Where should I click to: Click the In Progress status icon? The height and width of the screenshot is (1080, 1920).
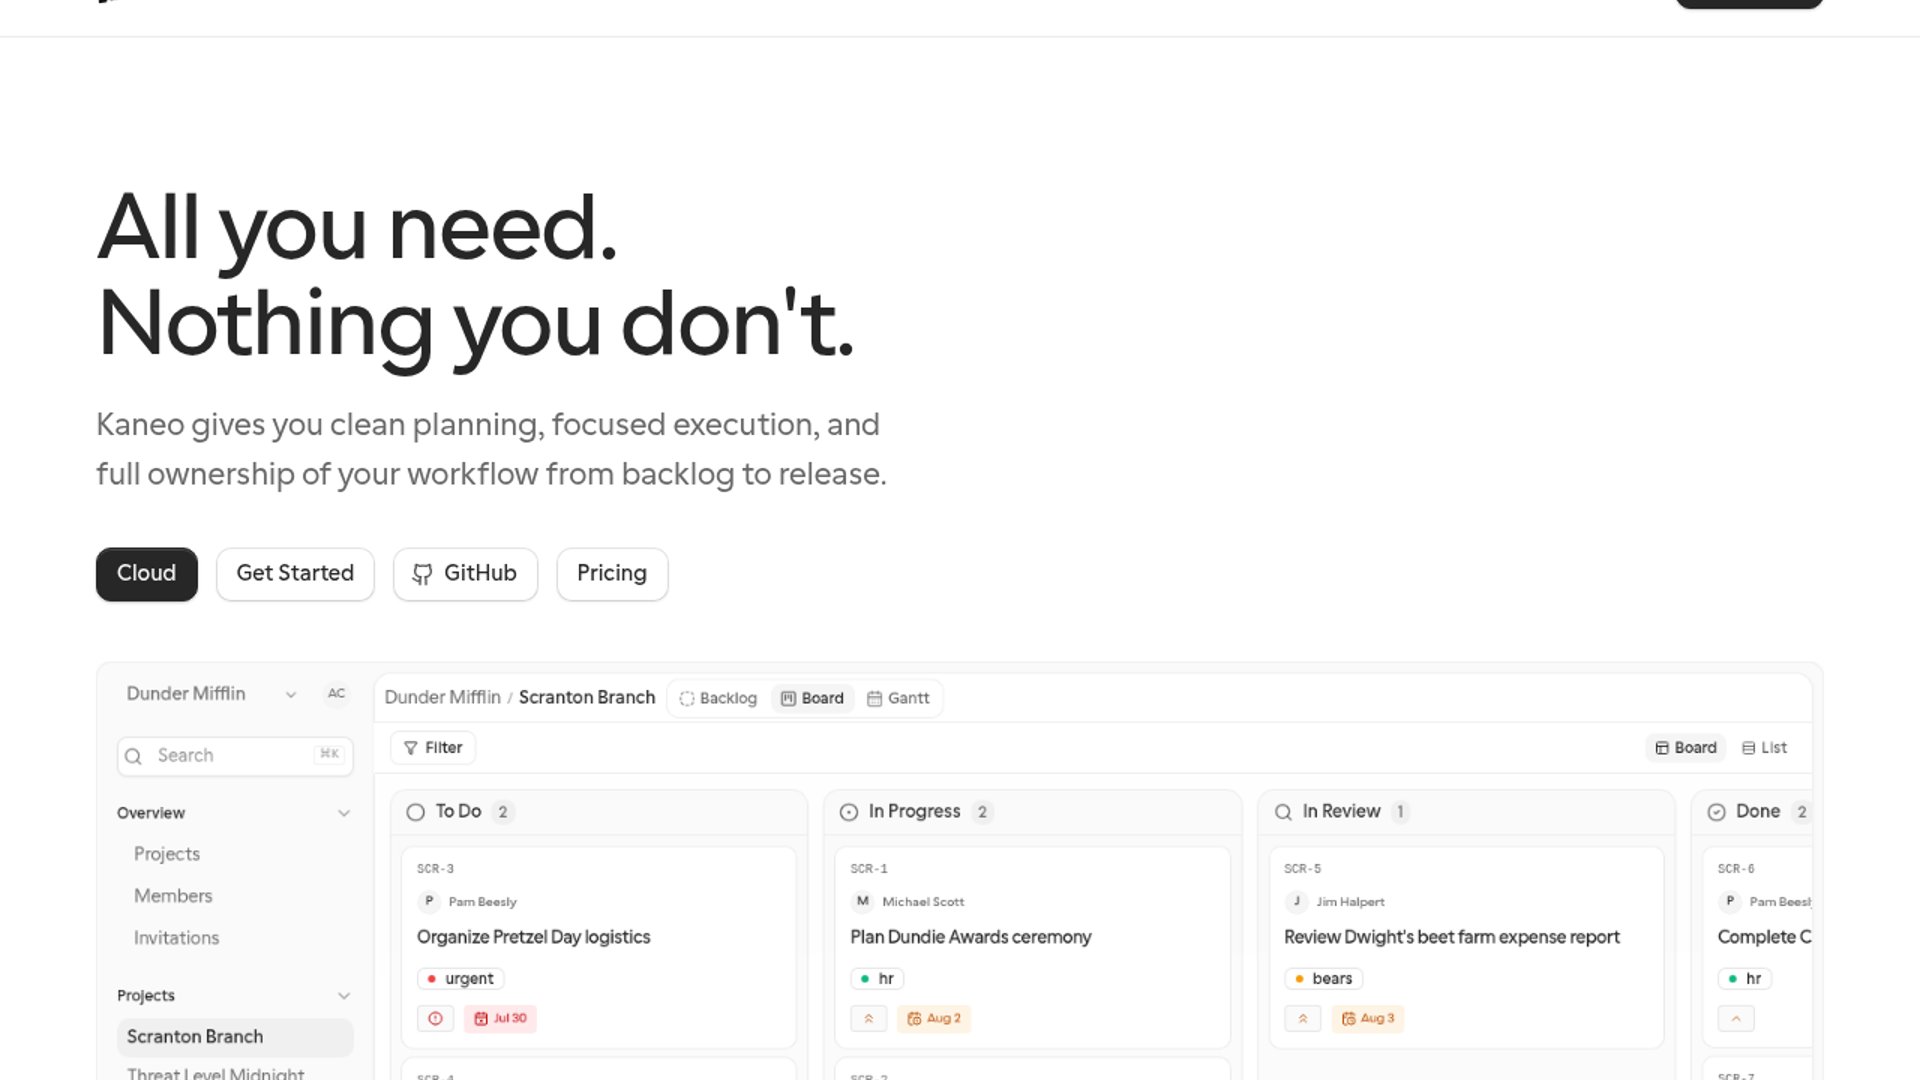[849, 812]
